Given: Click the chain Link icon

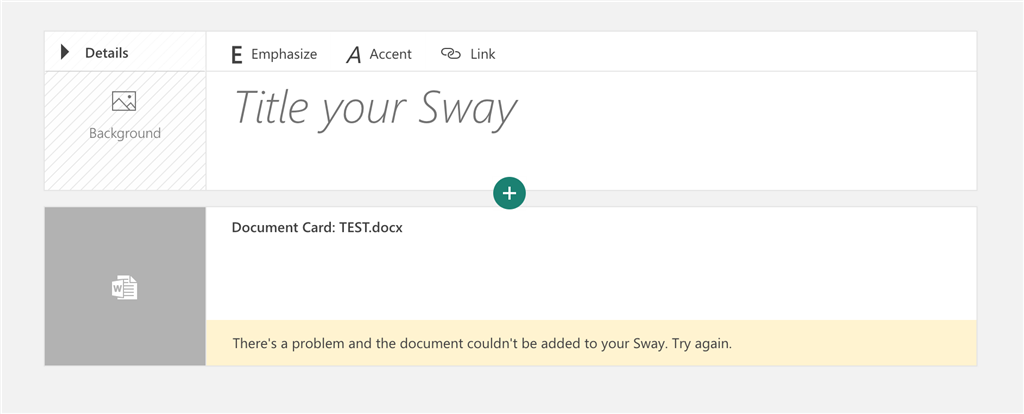Looking at the screenshot, I should coord(451,54).
